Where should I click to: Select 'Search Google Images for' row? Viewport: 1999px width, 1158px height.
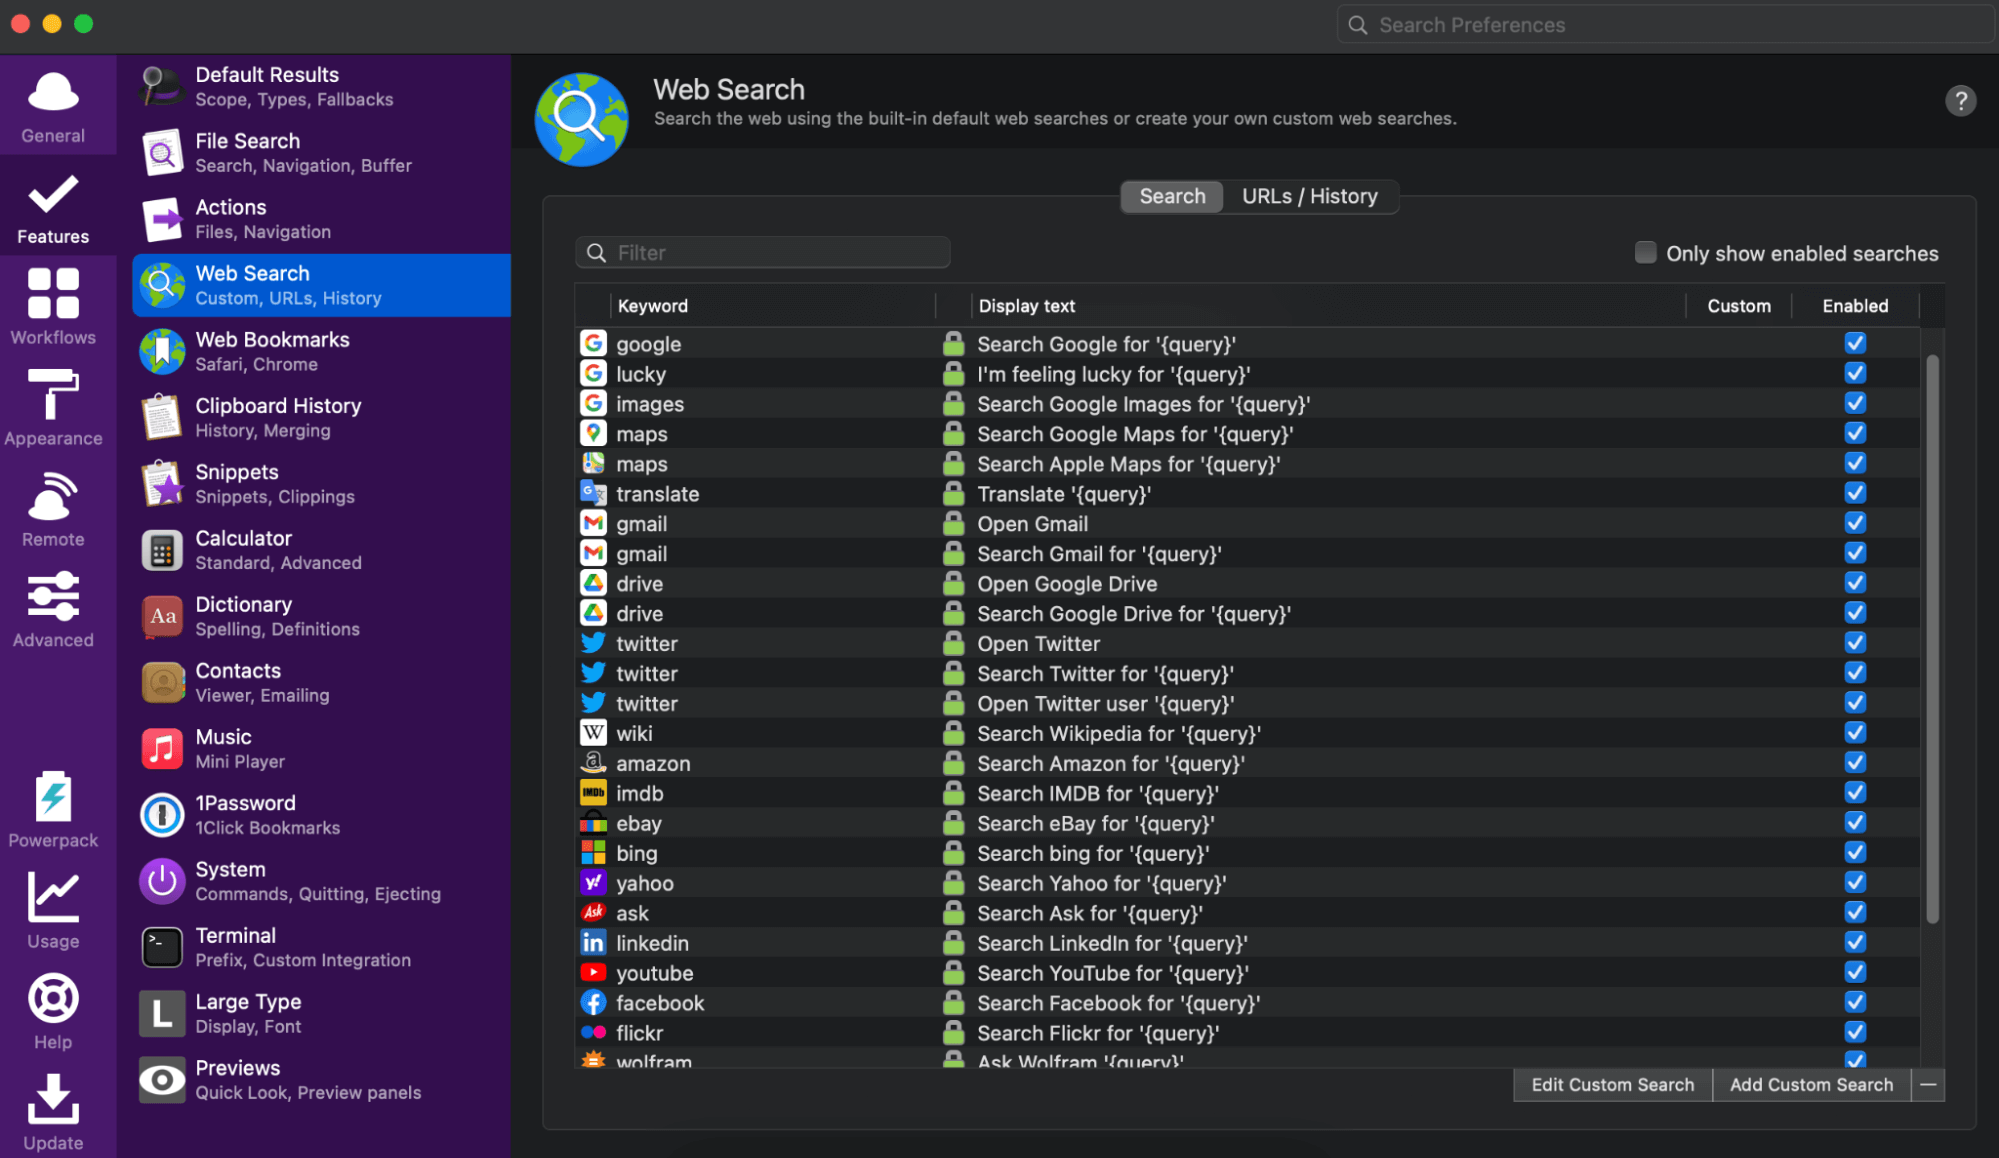(1247, 404)
